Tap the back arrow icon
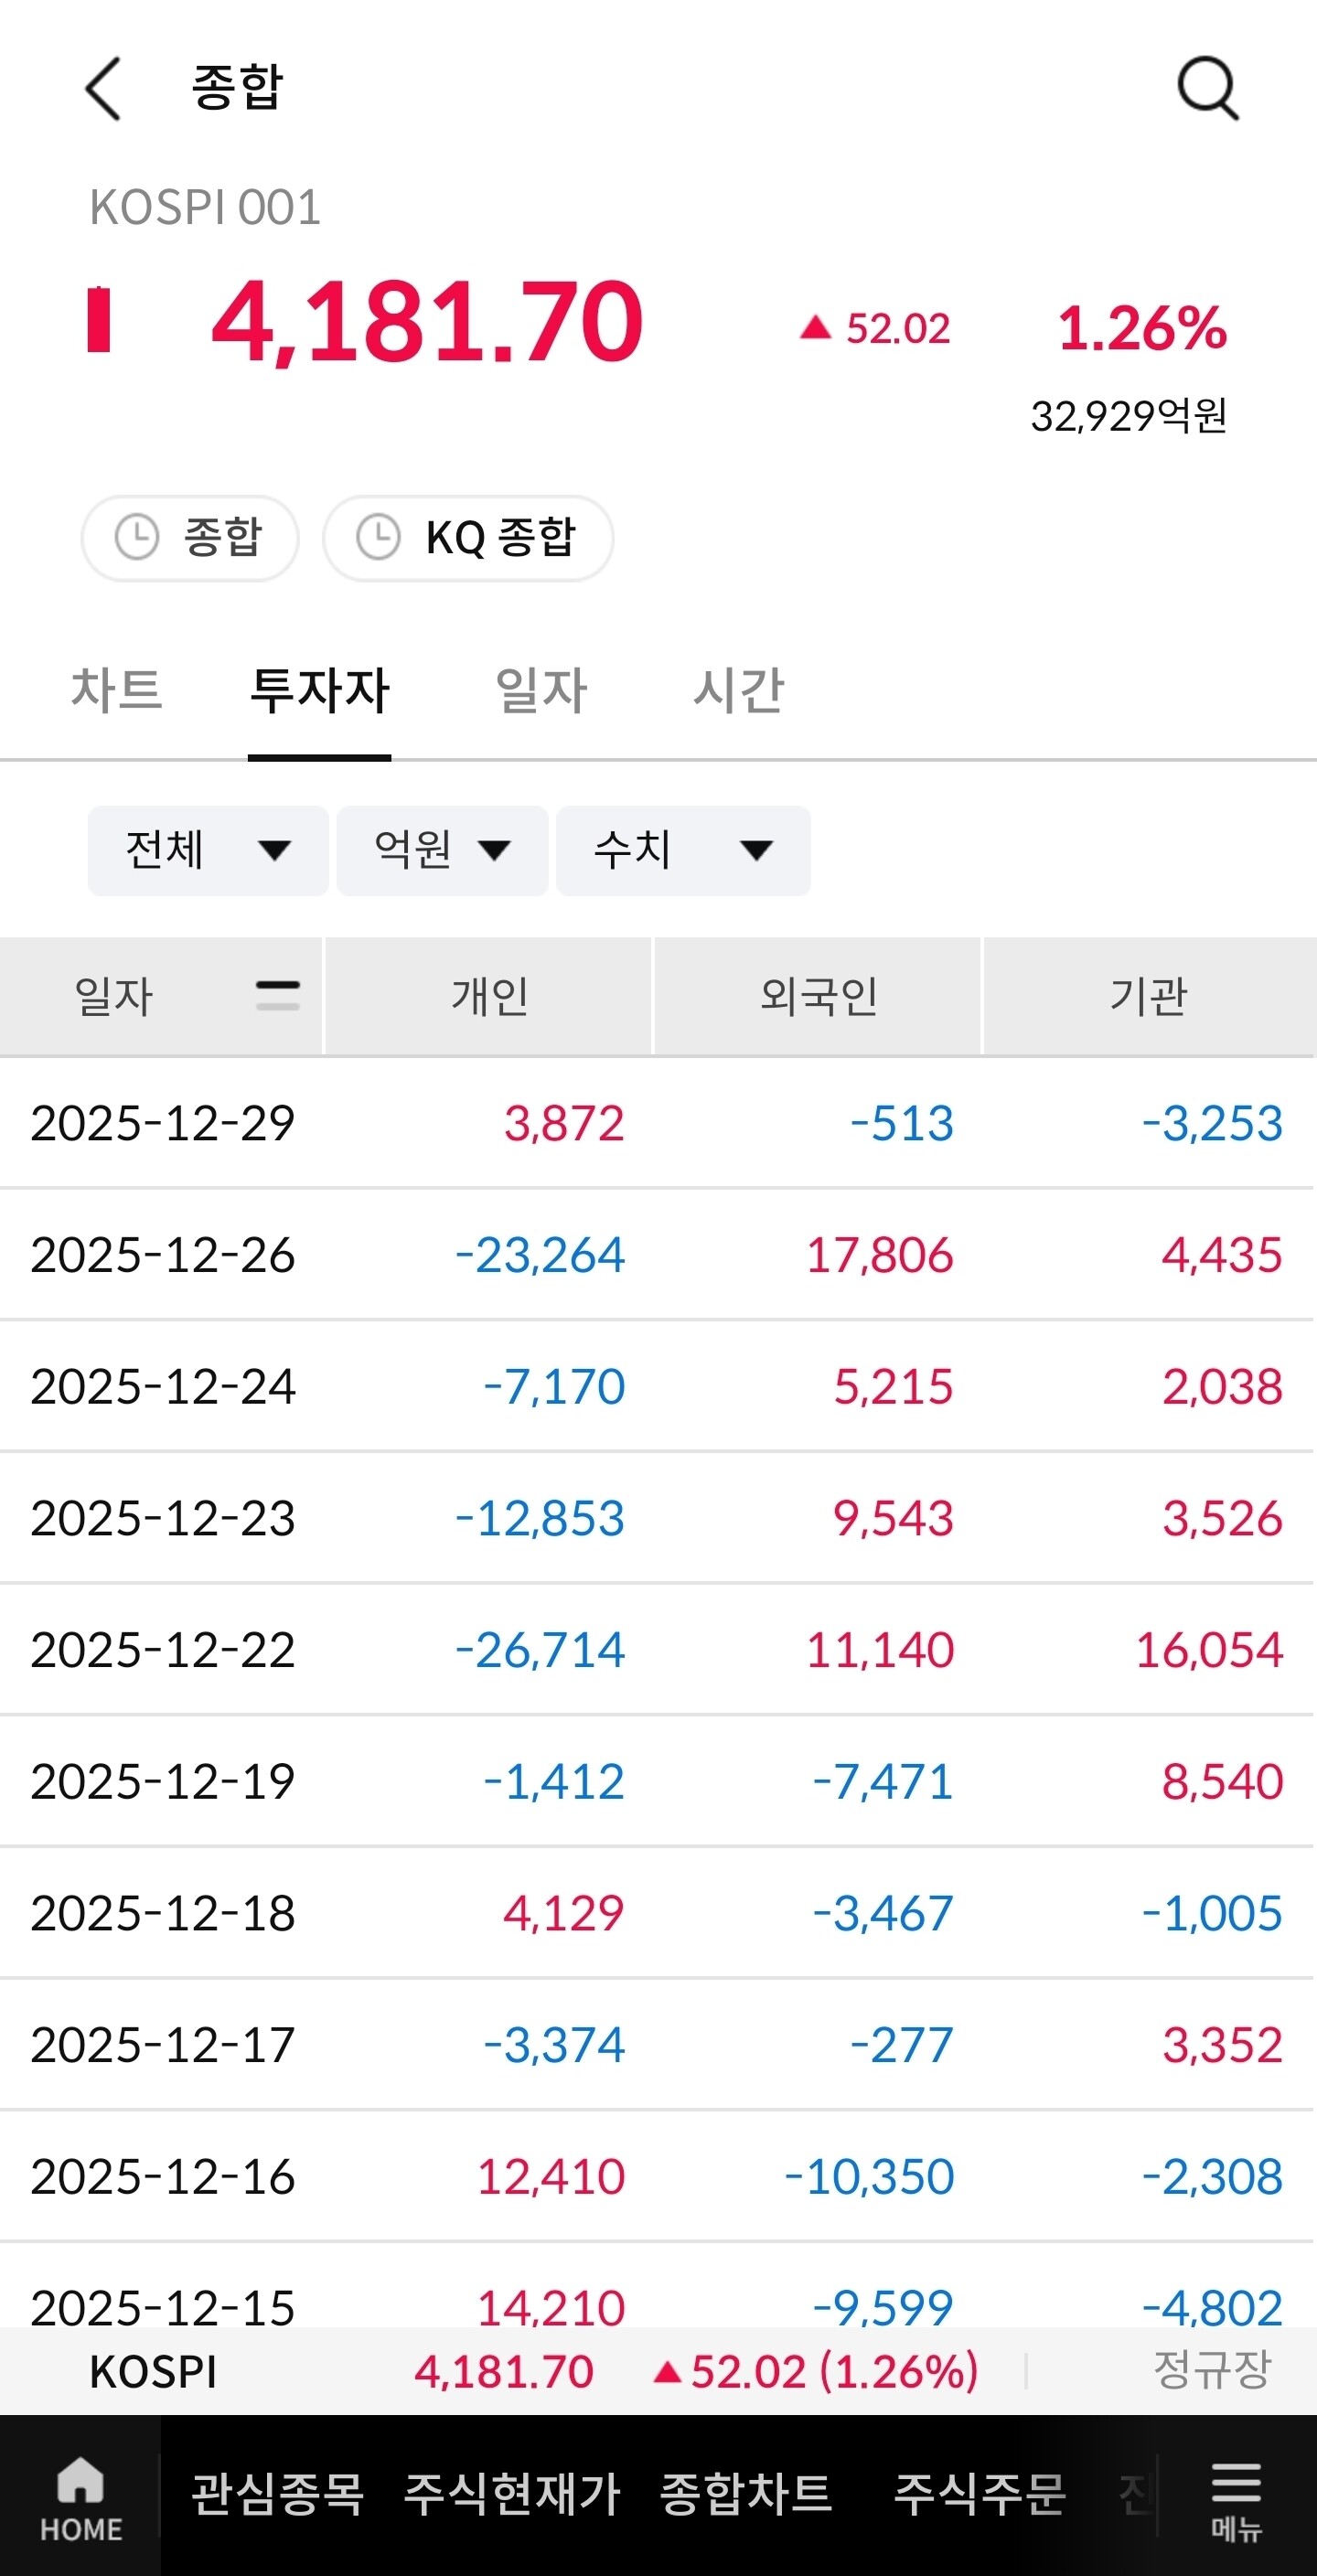 [103, 89]
